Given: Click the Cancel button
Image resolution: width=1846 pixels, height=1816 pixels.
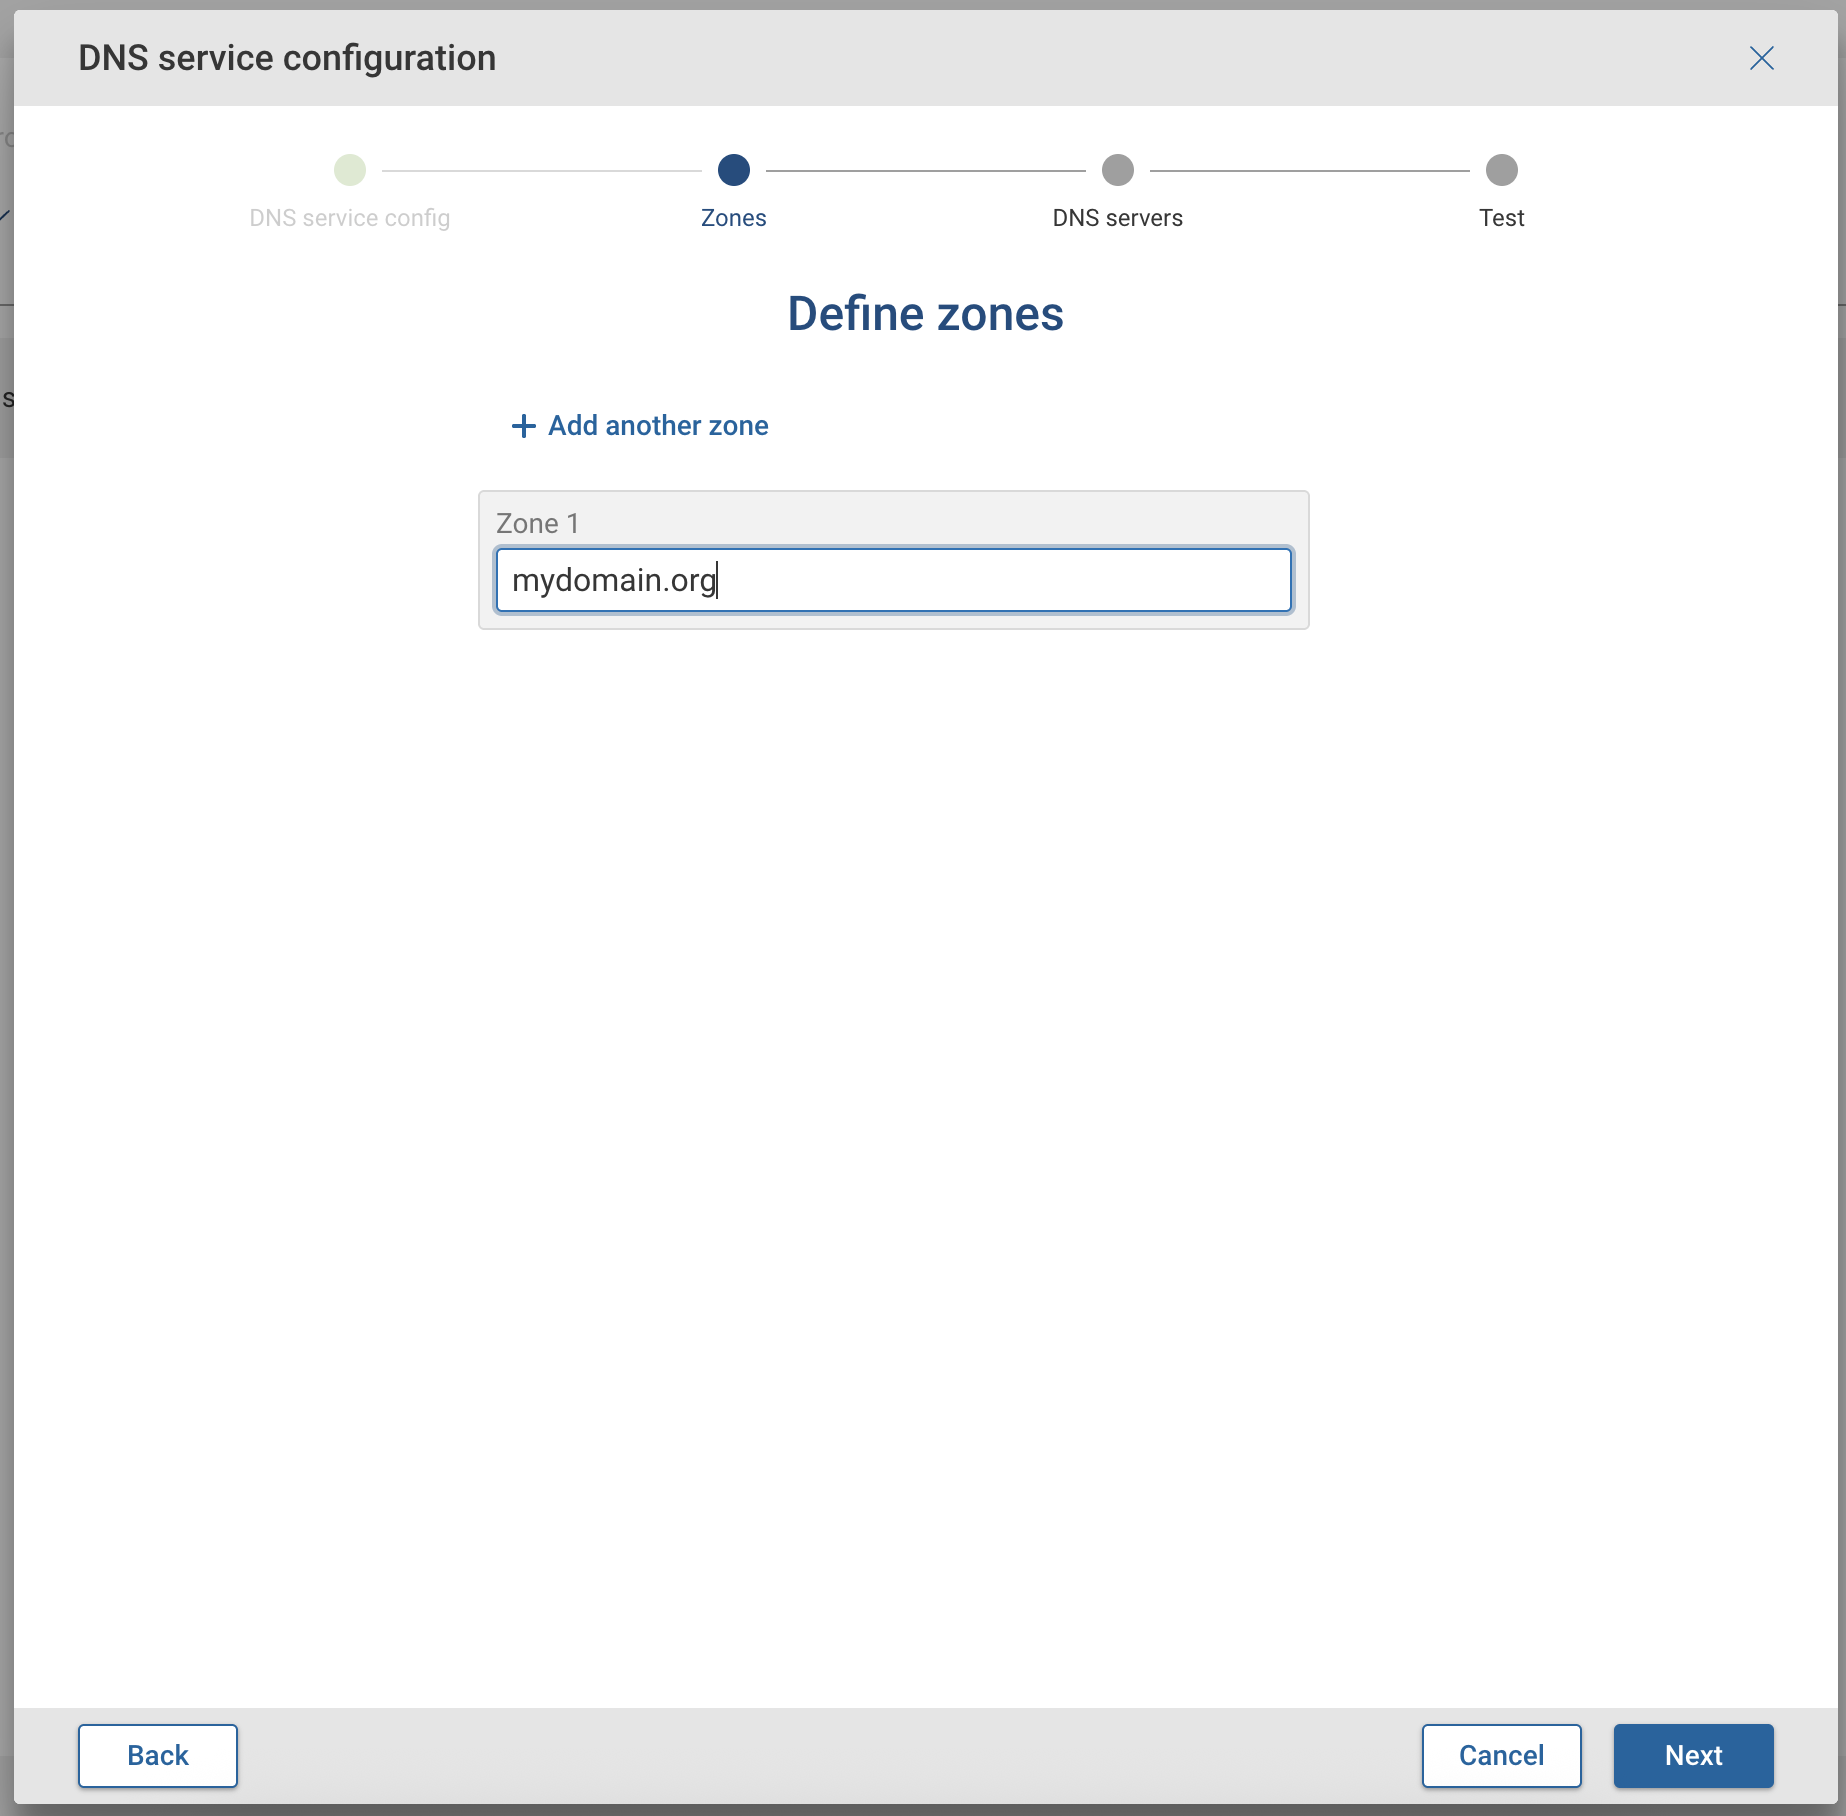Looking at the screenshot, I should (x=1501, y=1755).
